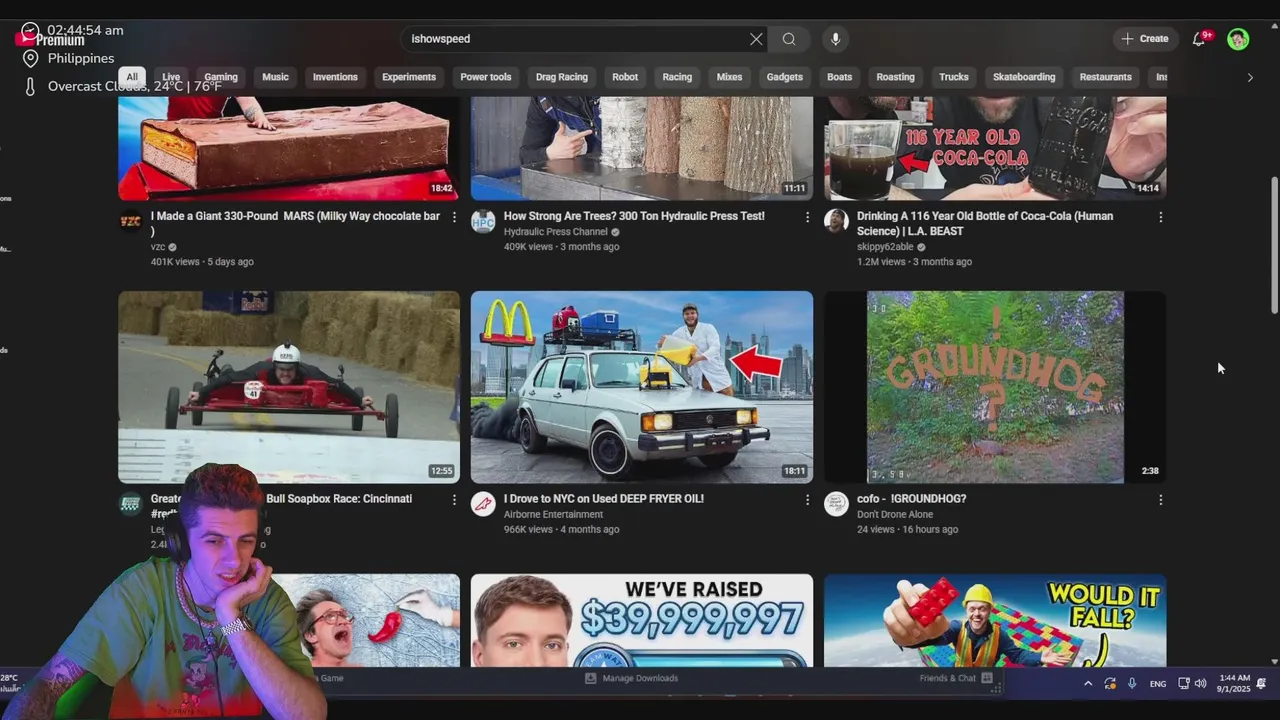Open the Create dropdown button
This screenshot has height=720, width=1280.
click(x=1145, y=39)
